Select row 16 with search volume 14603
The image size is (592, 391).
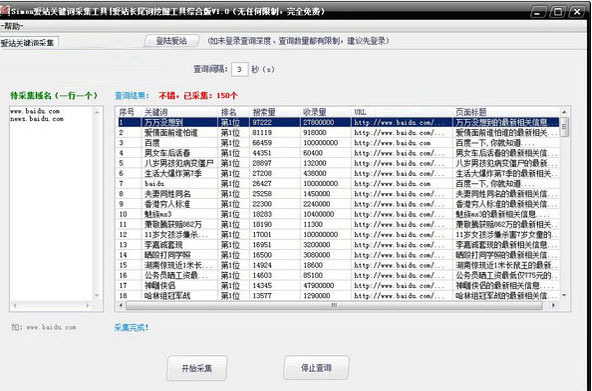point(338,275)
